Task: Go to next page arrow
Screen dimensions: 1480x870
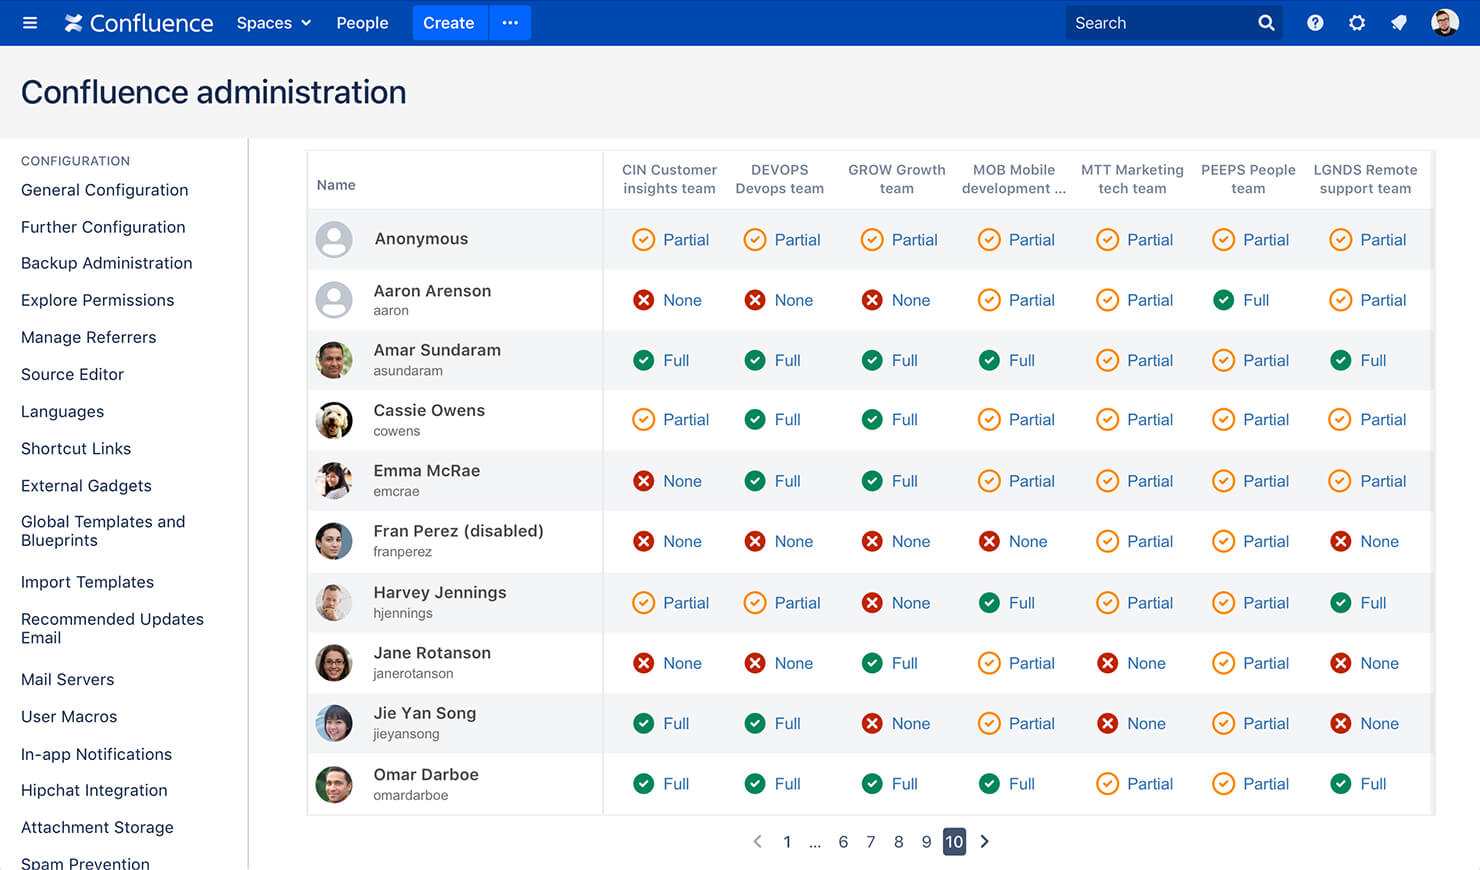Action: click(985, 842)
